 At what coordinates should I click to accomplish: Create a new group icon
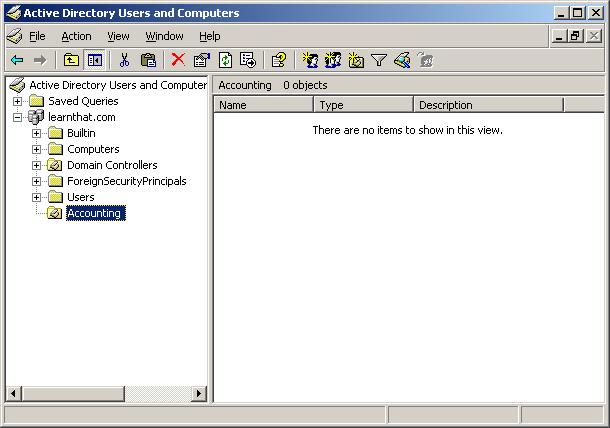[x=333, y=60]
